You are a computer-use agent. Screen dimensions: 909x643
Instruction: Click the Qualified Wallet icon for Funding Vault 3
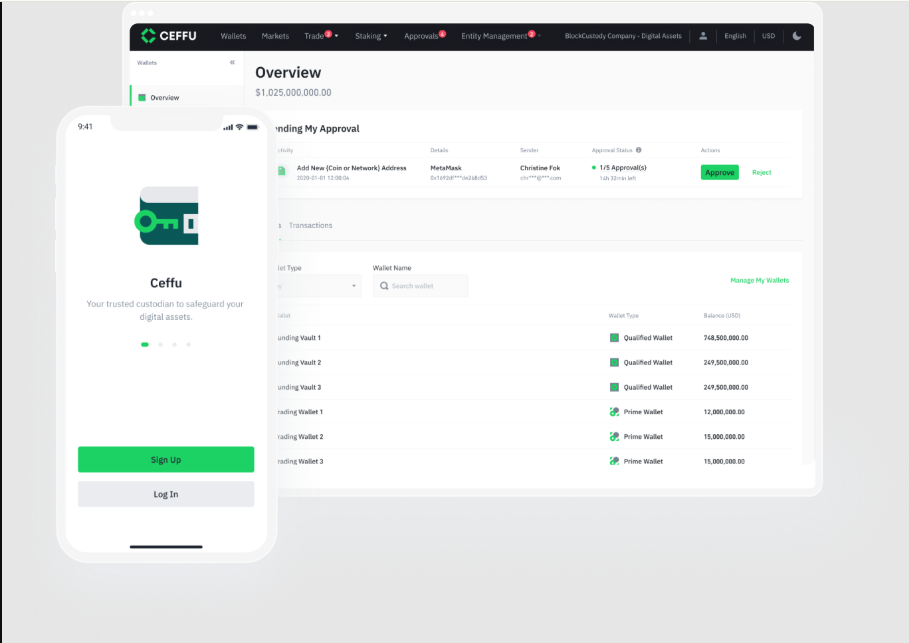614,387
